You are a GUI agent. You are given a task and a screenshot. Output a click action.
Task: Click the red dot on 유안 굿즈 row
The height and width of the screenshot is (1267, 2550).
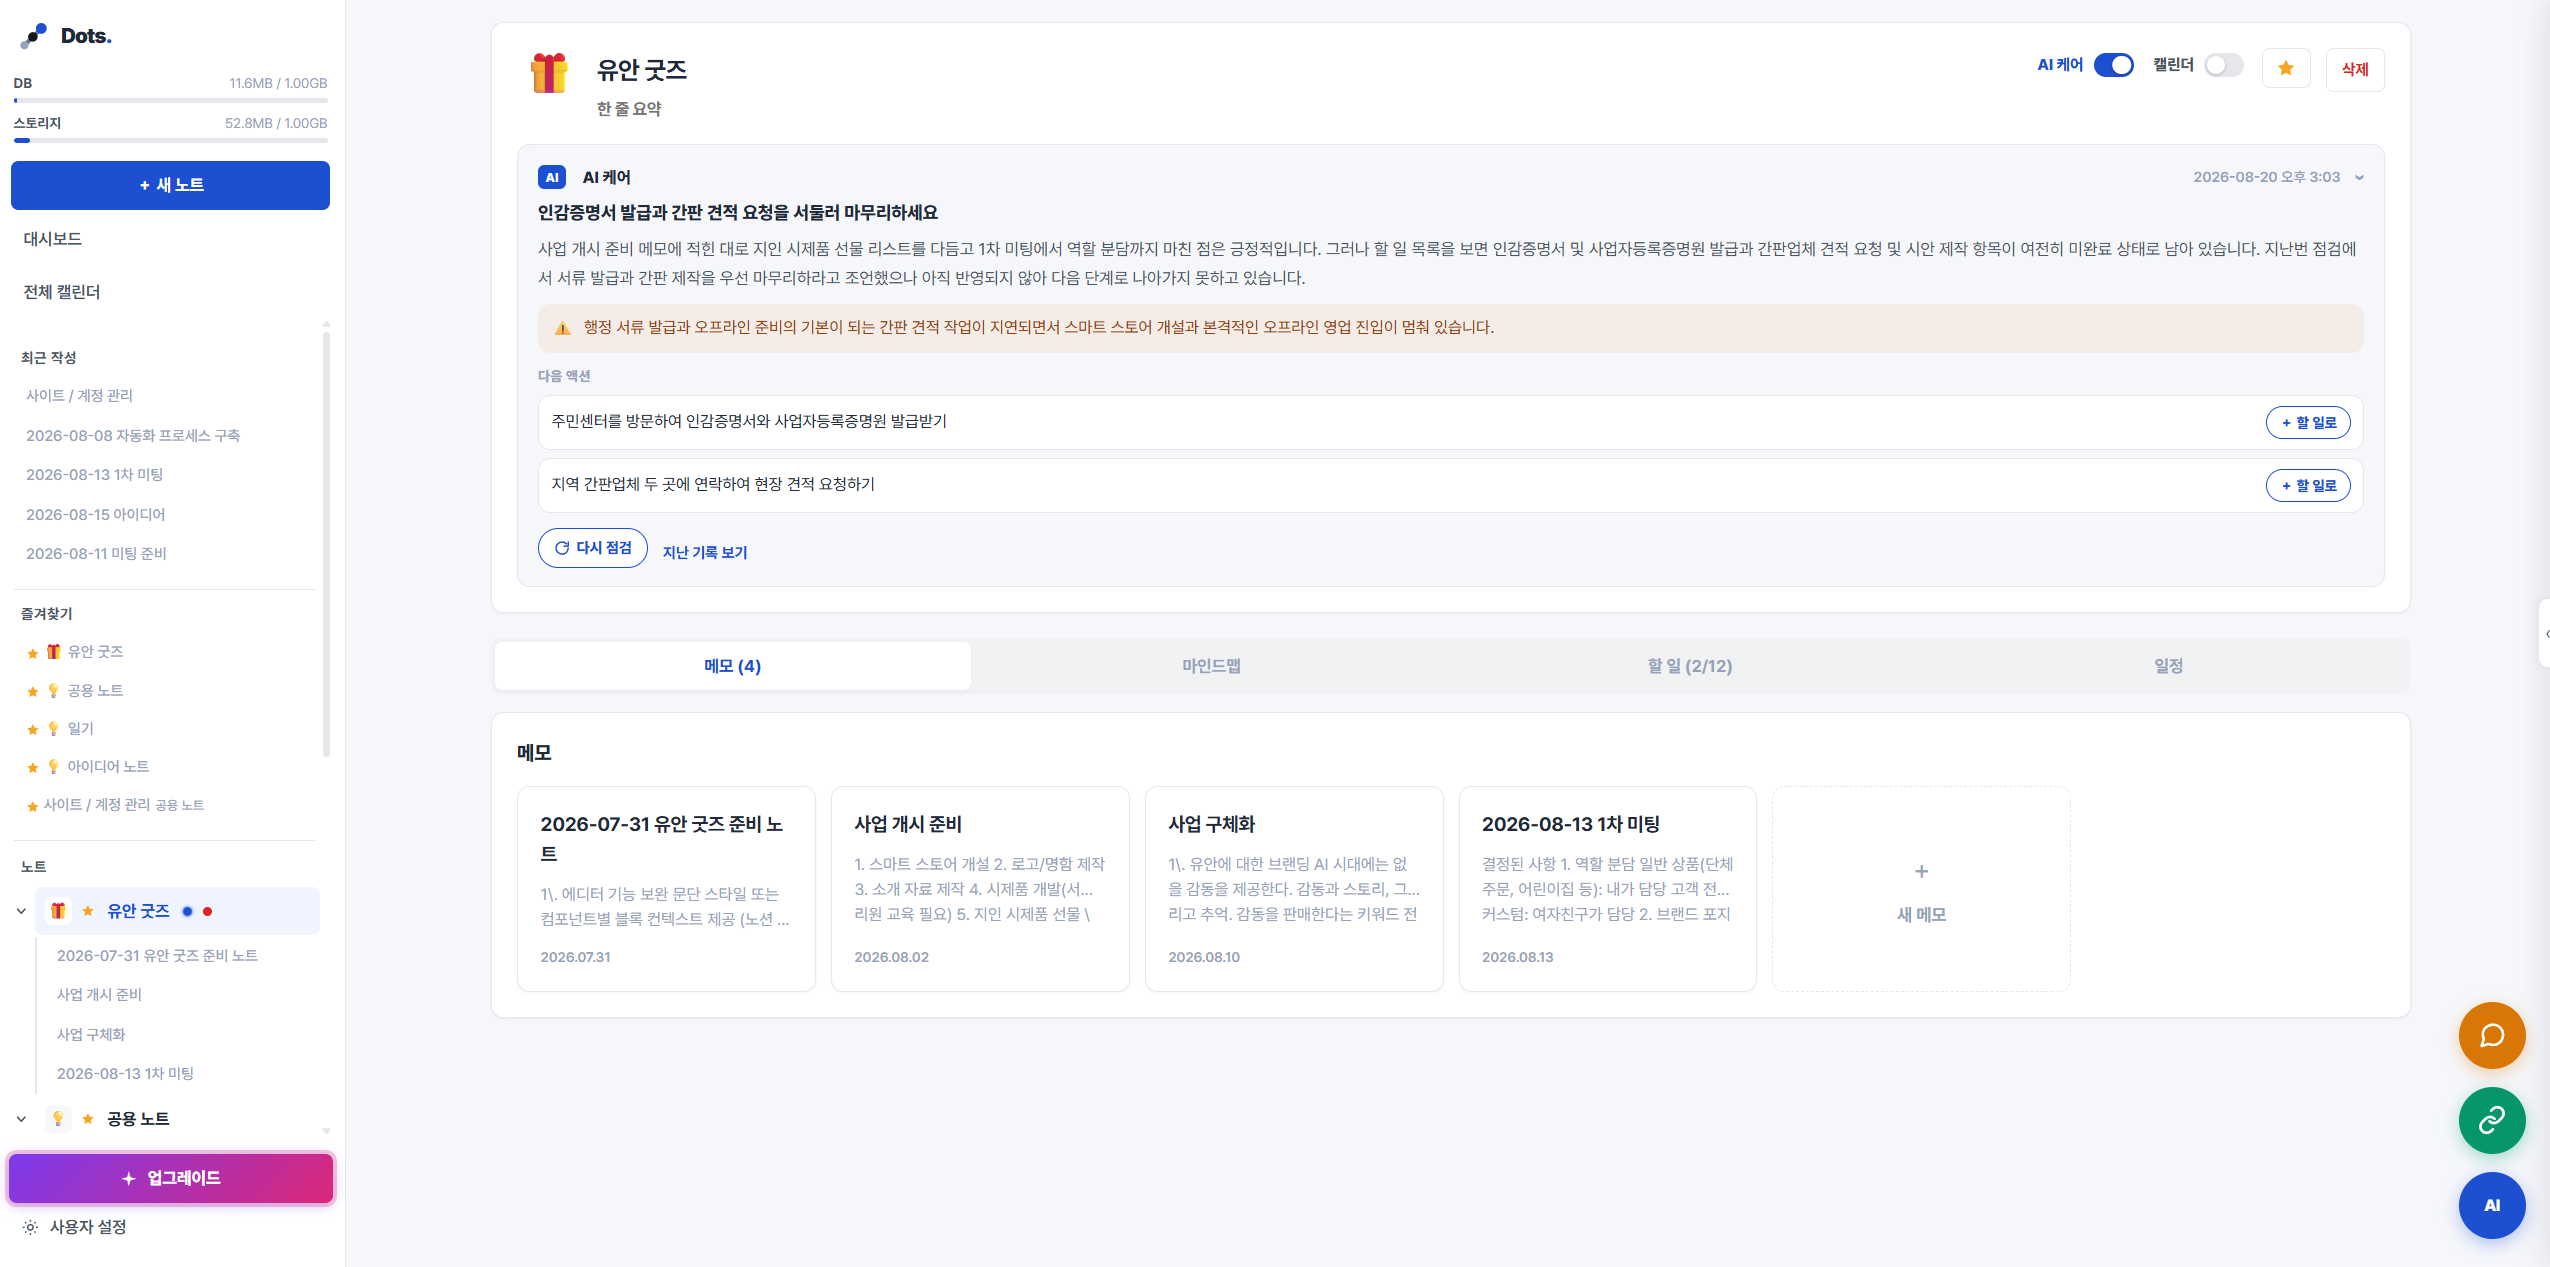(207, 911)
